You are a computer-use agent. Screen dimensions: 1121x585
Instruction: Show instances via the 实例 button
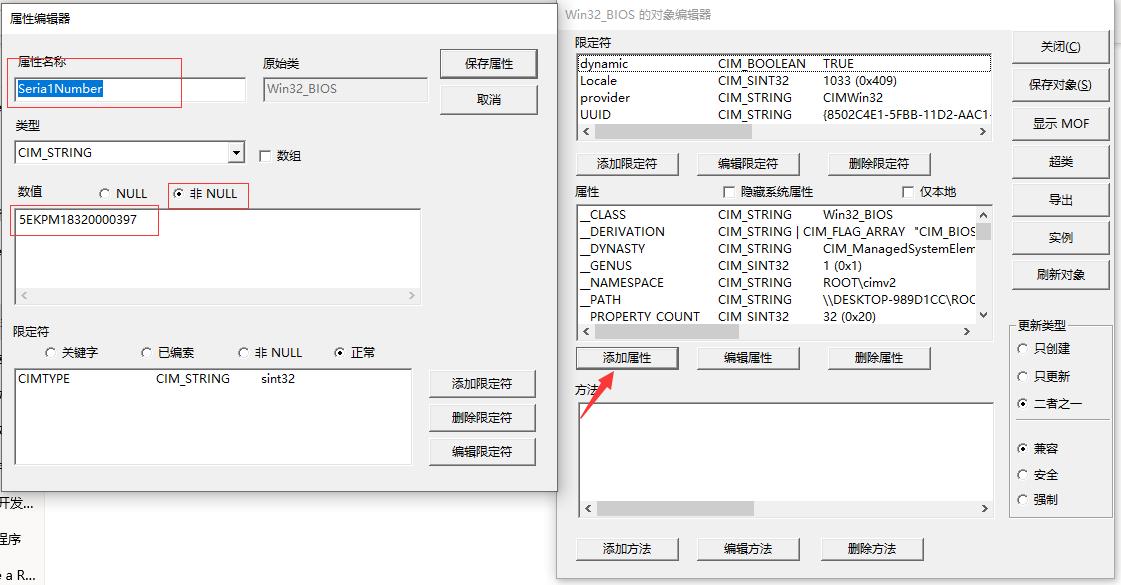[1061, 237]
